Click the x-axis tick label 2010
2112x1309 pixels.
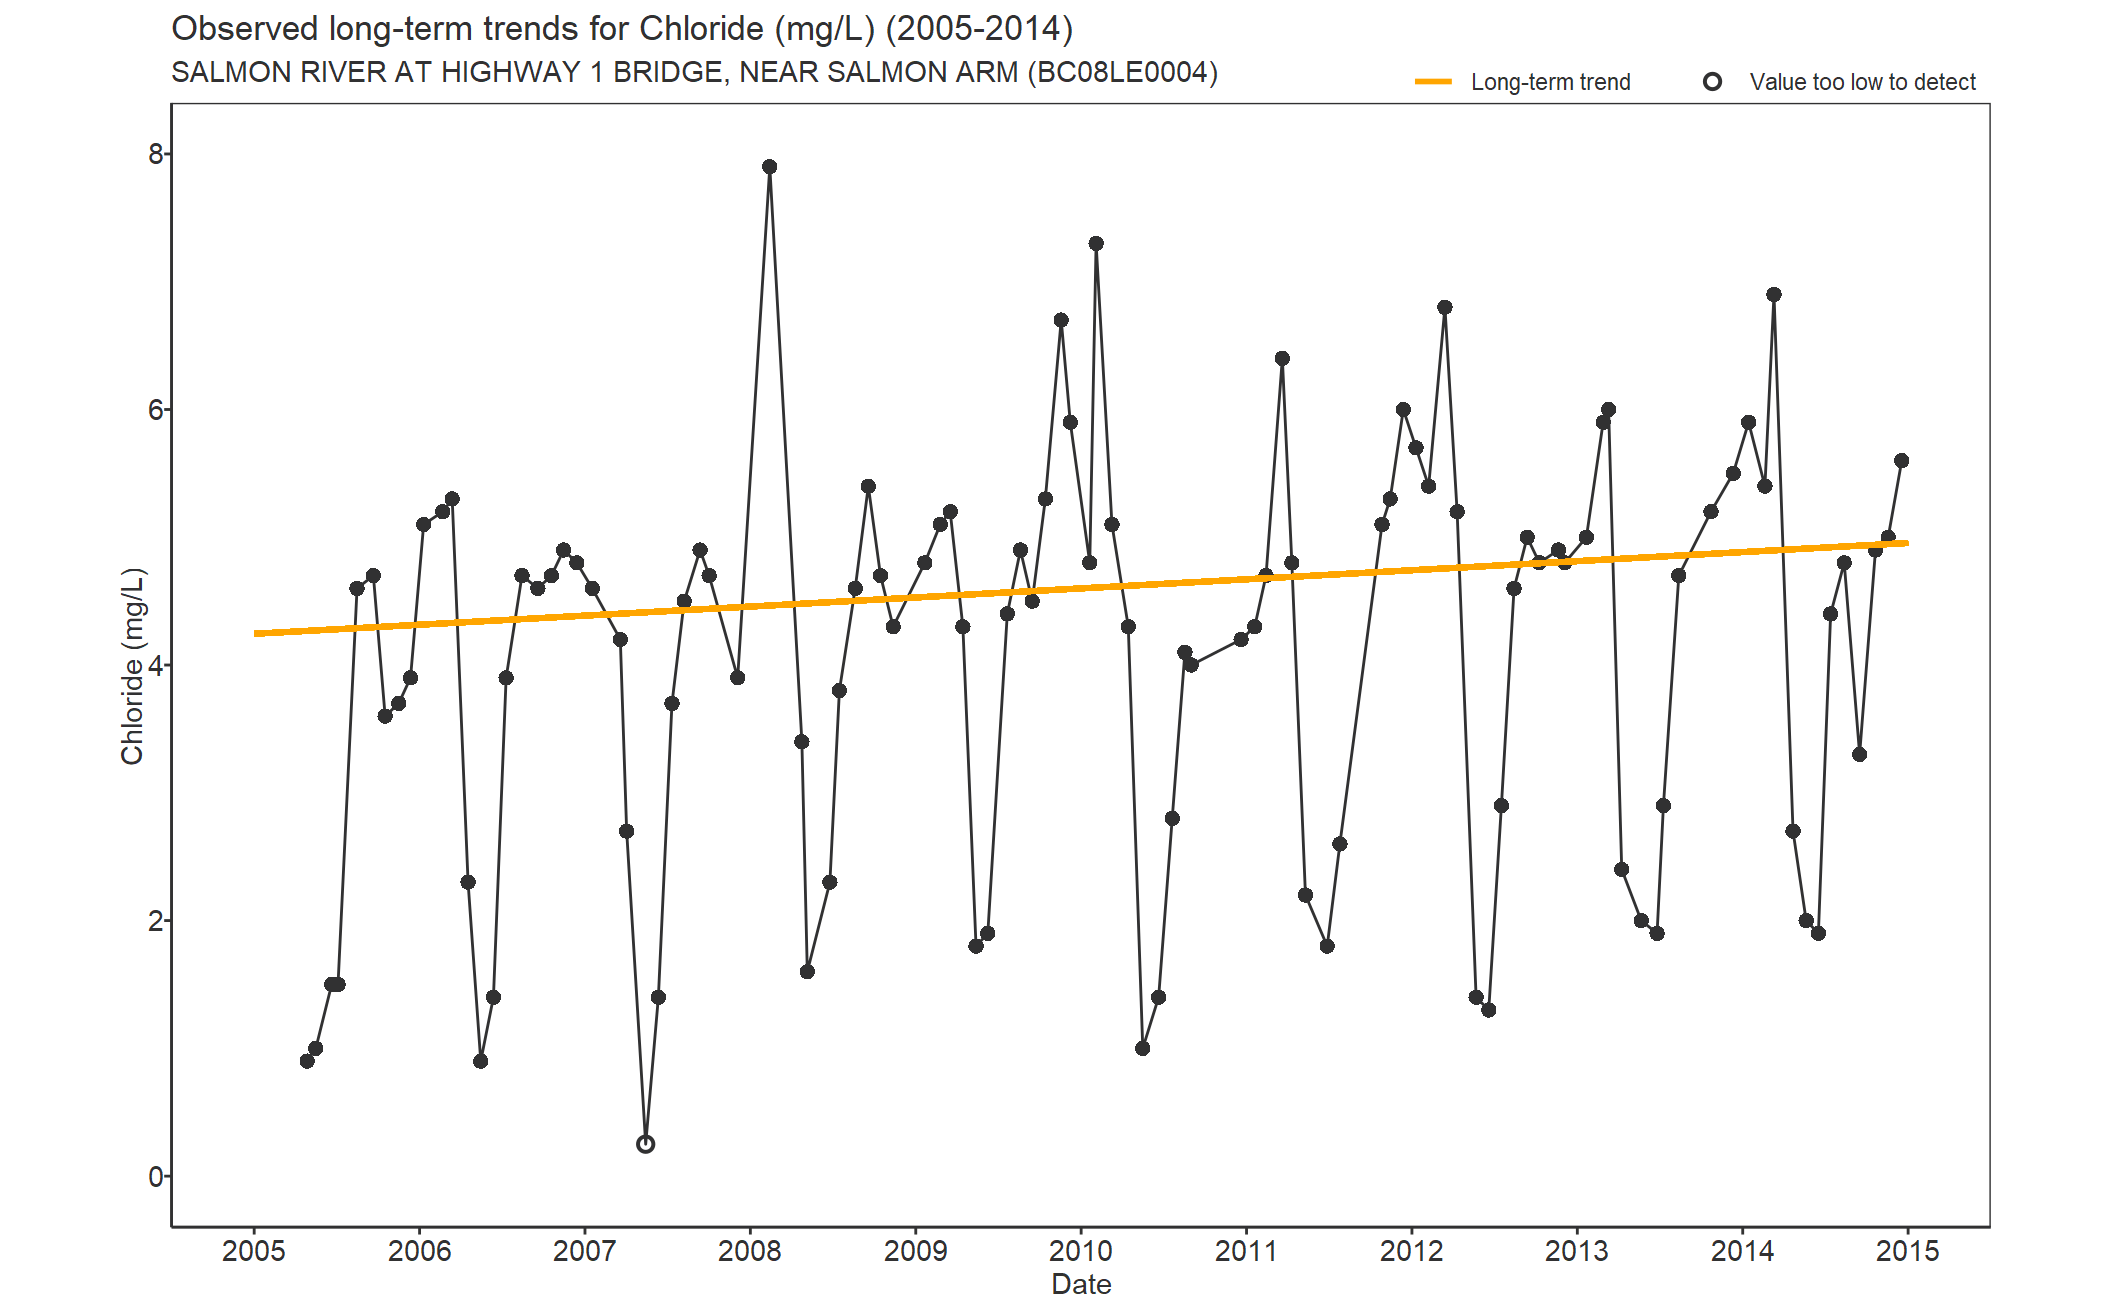tap(1081, 1251)
